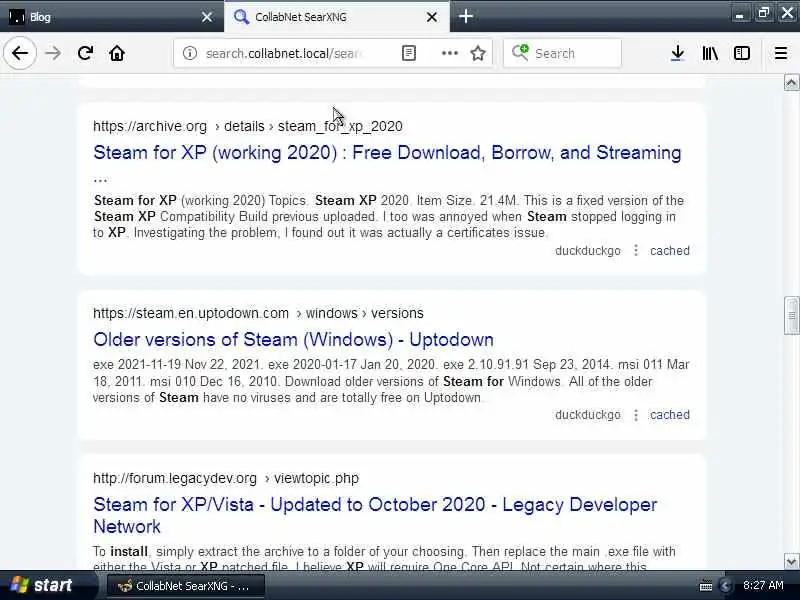800x600 pixels.
Task: Reload the current page
Action: tap(85, 53)
